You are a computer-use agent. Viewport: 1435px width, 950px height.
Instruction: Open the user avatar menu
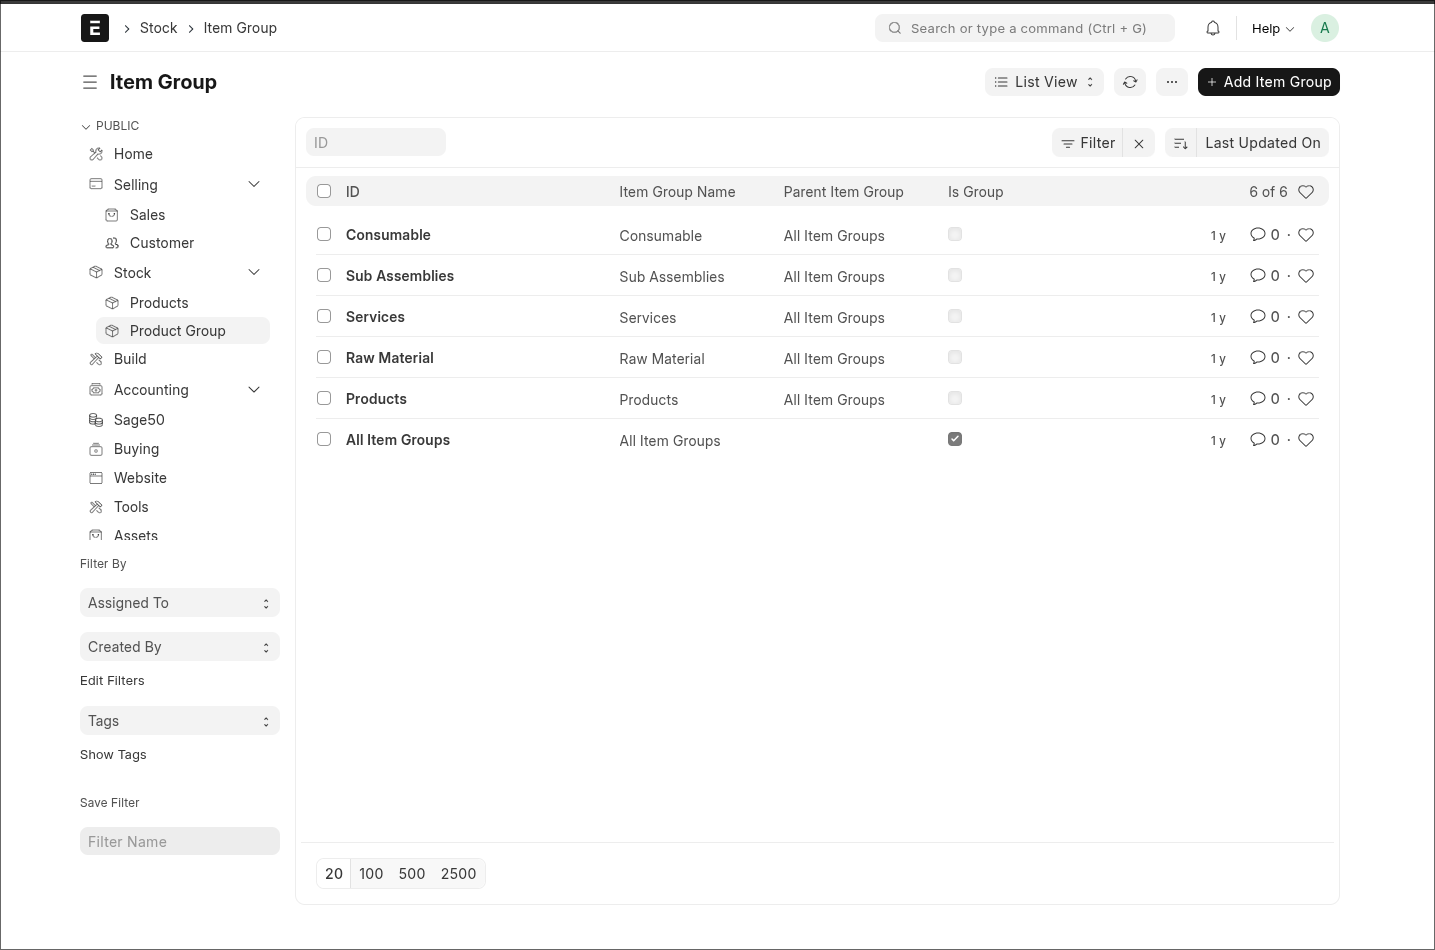[1324, 28]
